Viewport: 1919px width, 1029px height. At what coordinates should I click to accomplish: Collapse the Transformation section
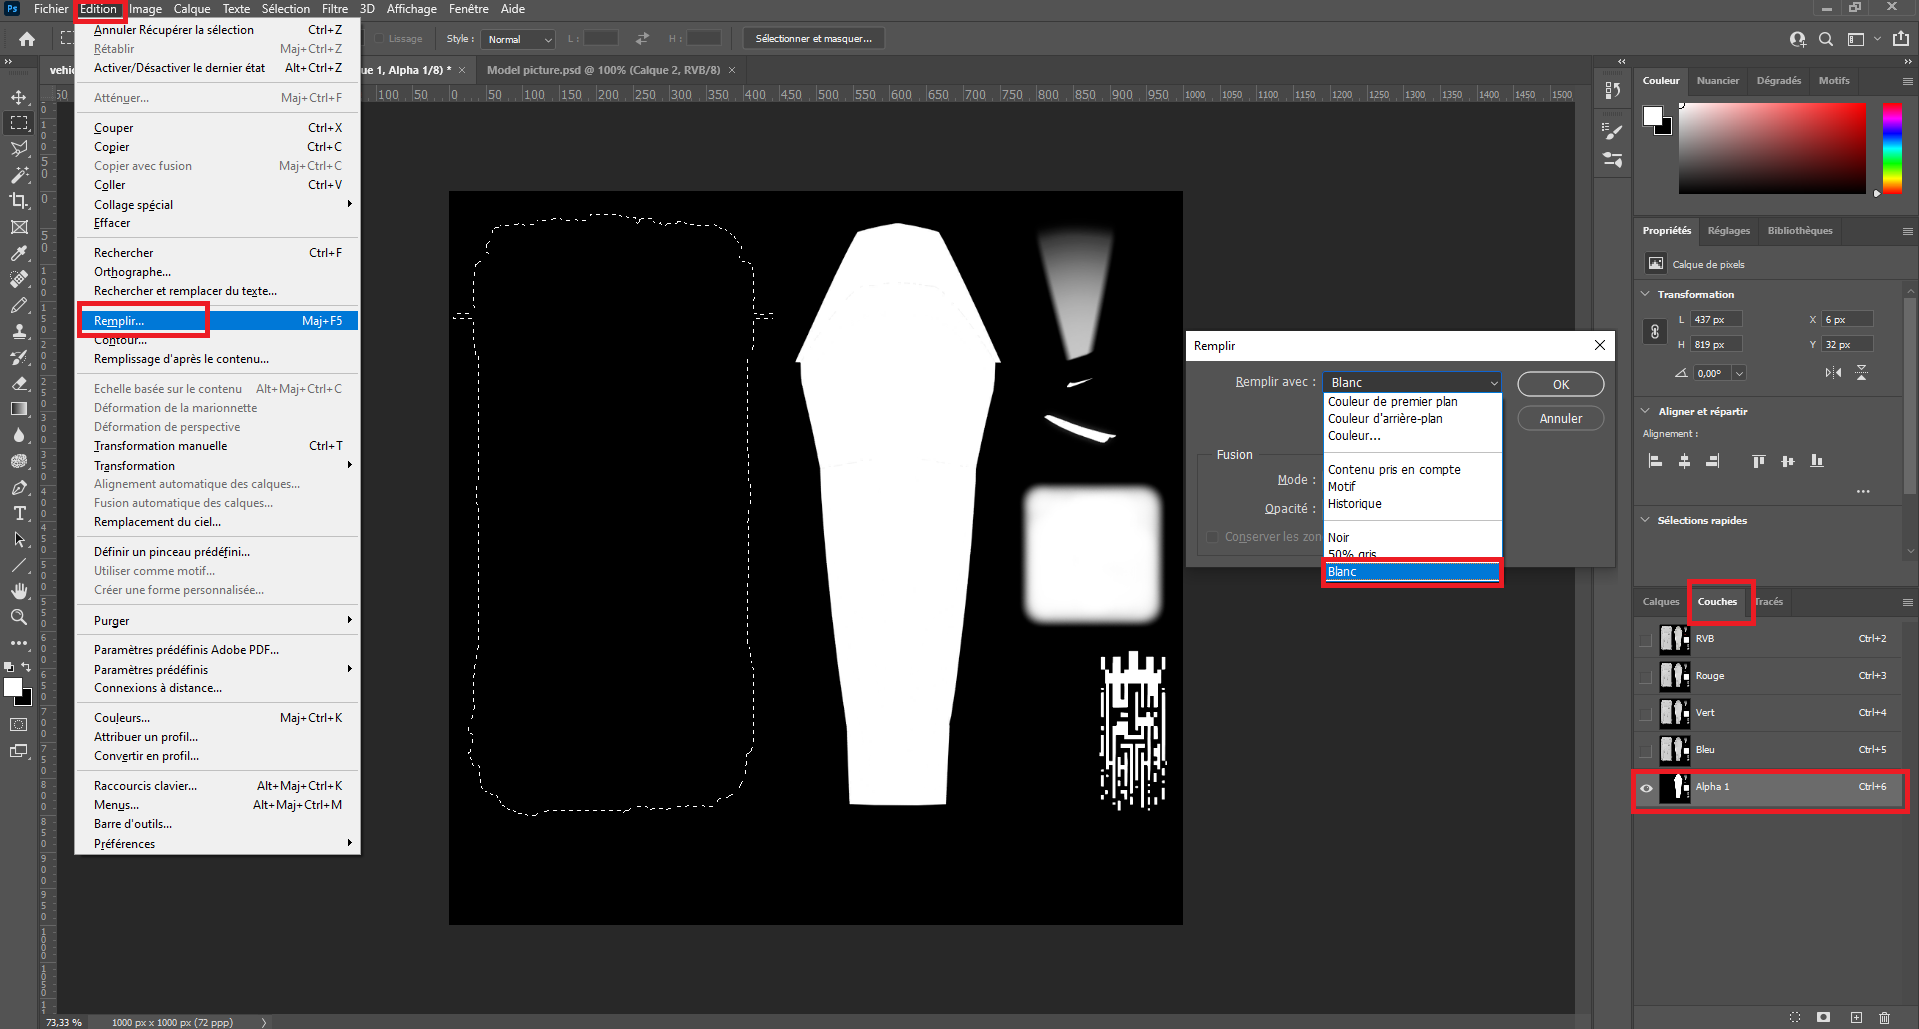tap(1646, 294)
